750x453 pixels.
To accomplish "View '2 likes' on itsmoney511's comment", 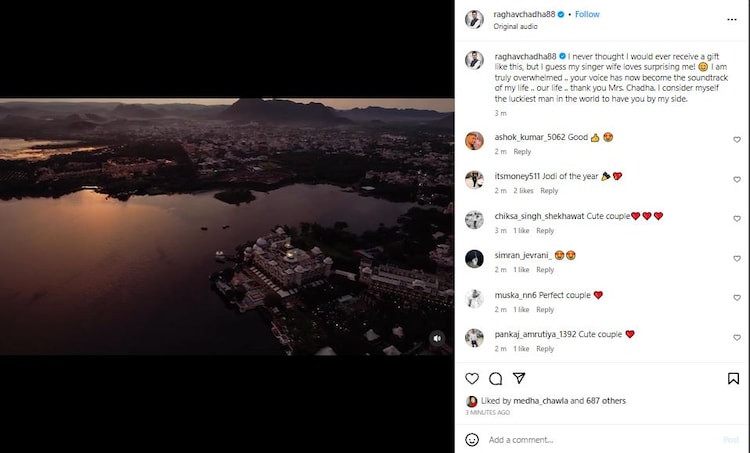I will [x=524, y=190].
